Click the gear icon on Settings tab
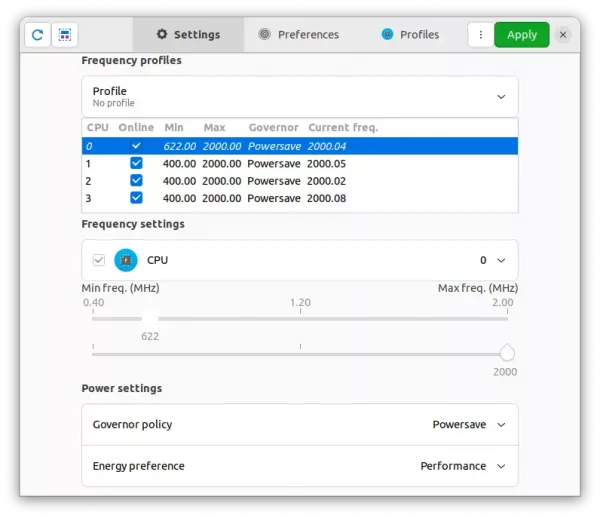Image resolution: width=600 pixels, height=518 pixels. pyautogui.click(x=162, y=35)
